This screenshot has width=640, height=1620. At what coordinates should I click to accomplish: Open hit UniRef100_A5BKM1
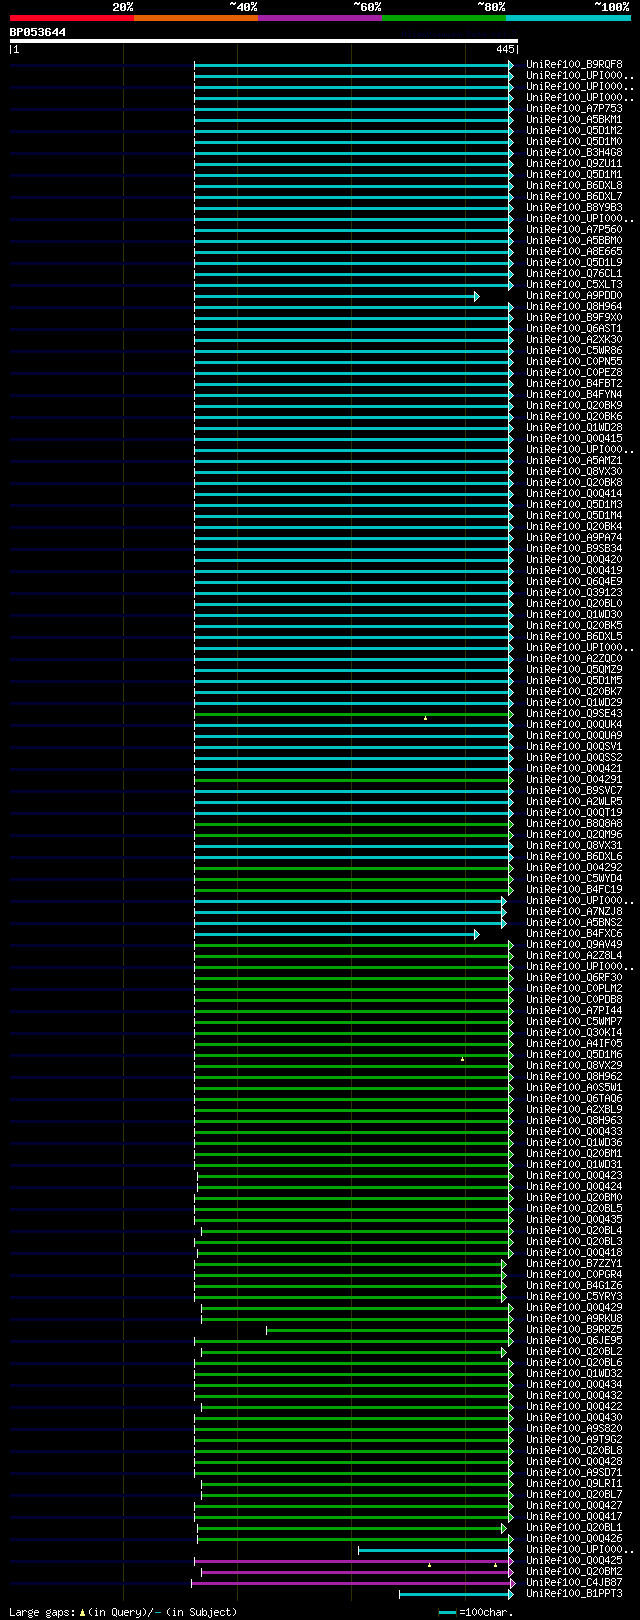click(x=574, y=119)
